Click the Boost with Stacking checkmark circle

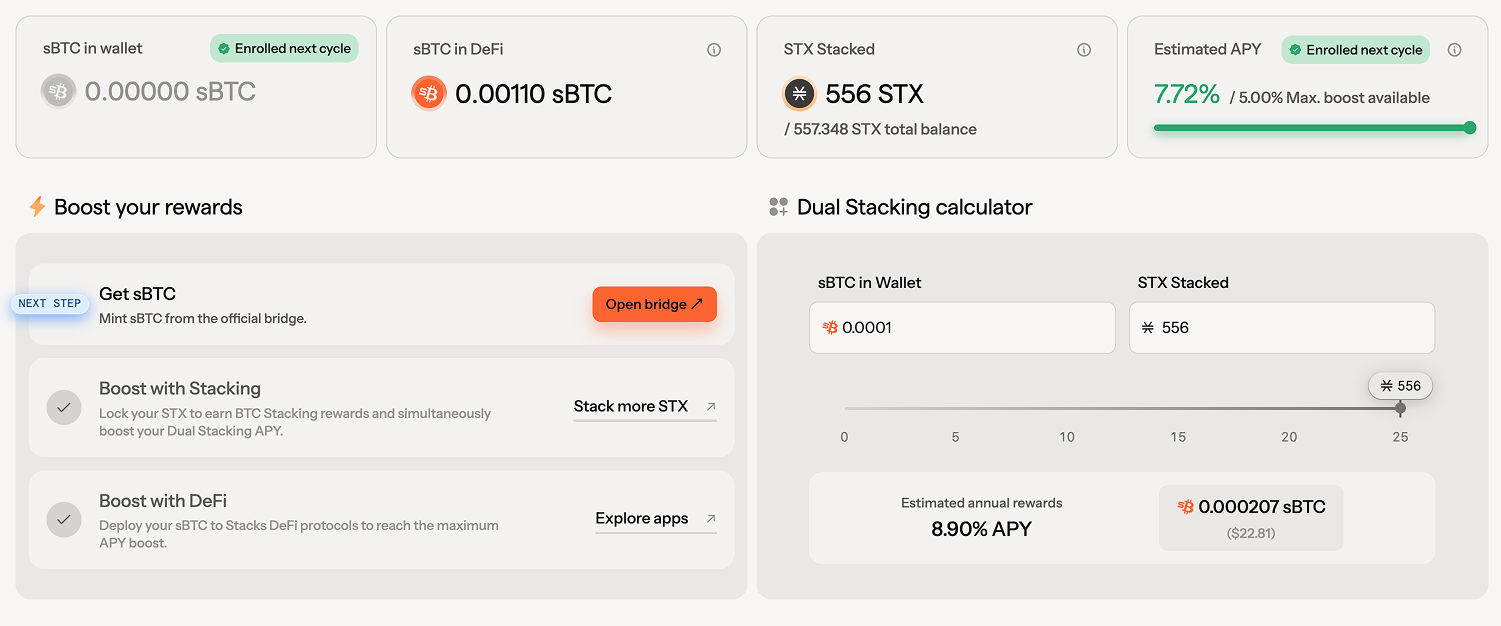coord(64,407)
